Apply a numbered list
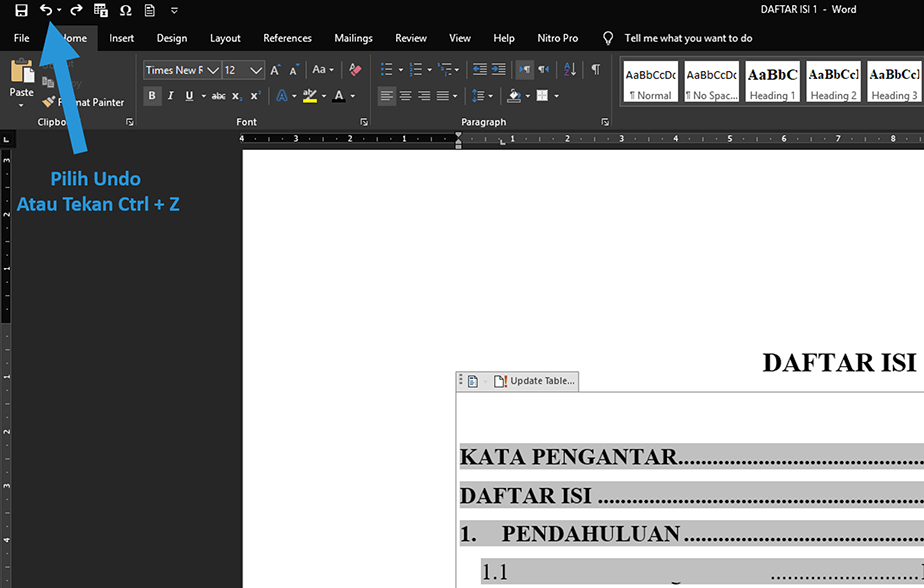This screenshot has width=924, height=588. click(x=416, y=70)
